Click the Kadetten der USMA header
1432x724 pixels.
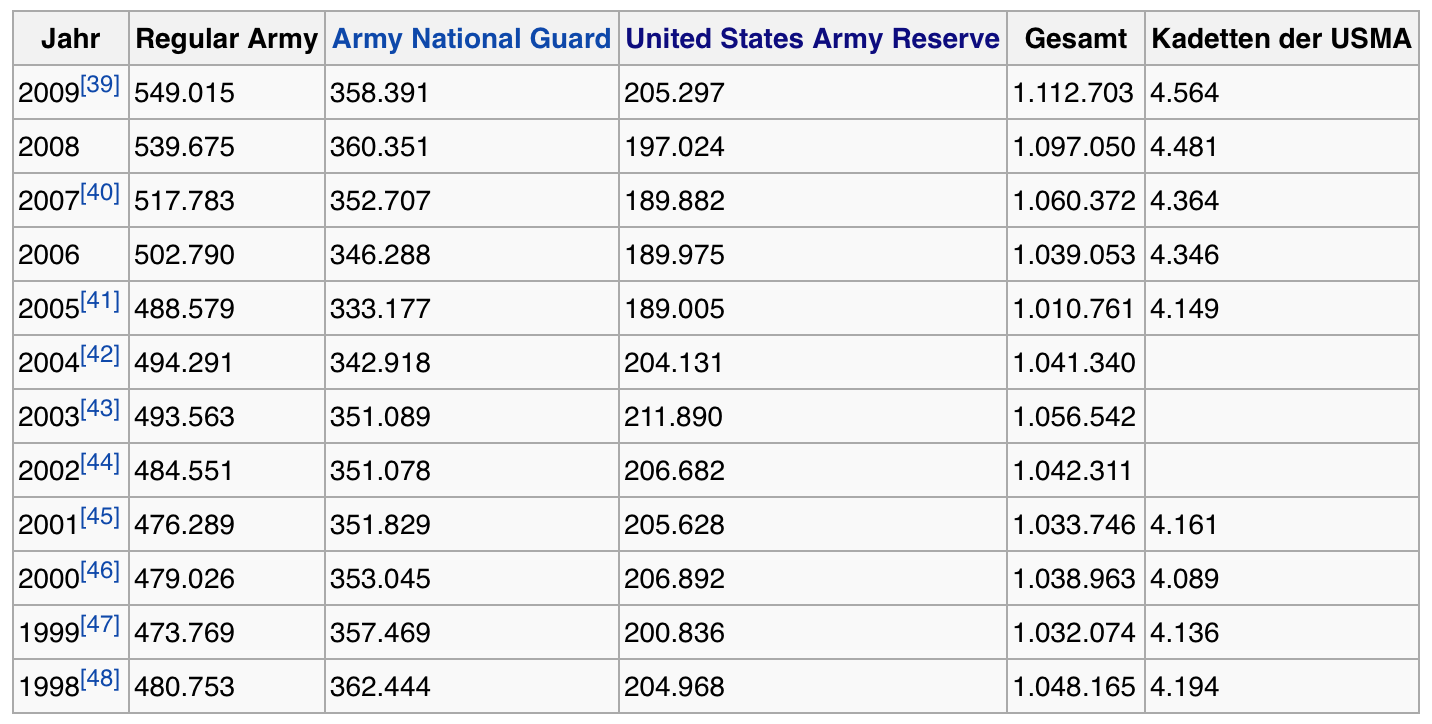1282,39
